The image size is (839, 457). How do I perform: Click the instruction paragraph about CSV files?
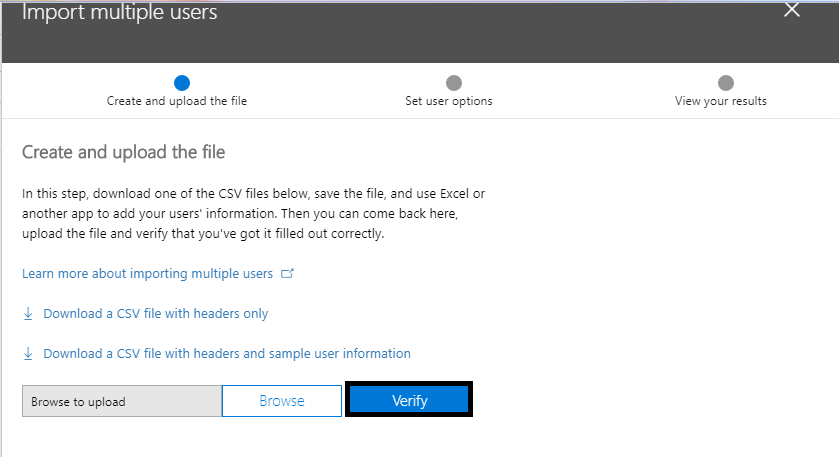pos(253,213)
